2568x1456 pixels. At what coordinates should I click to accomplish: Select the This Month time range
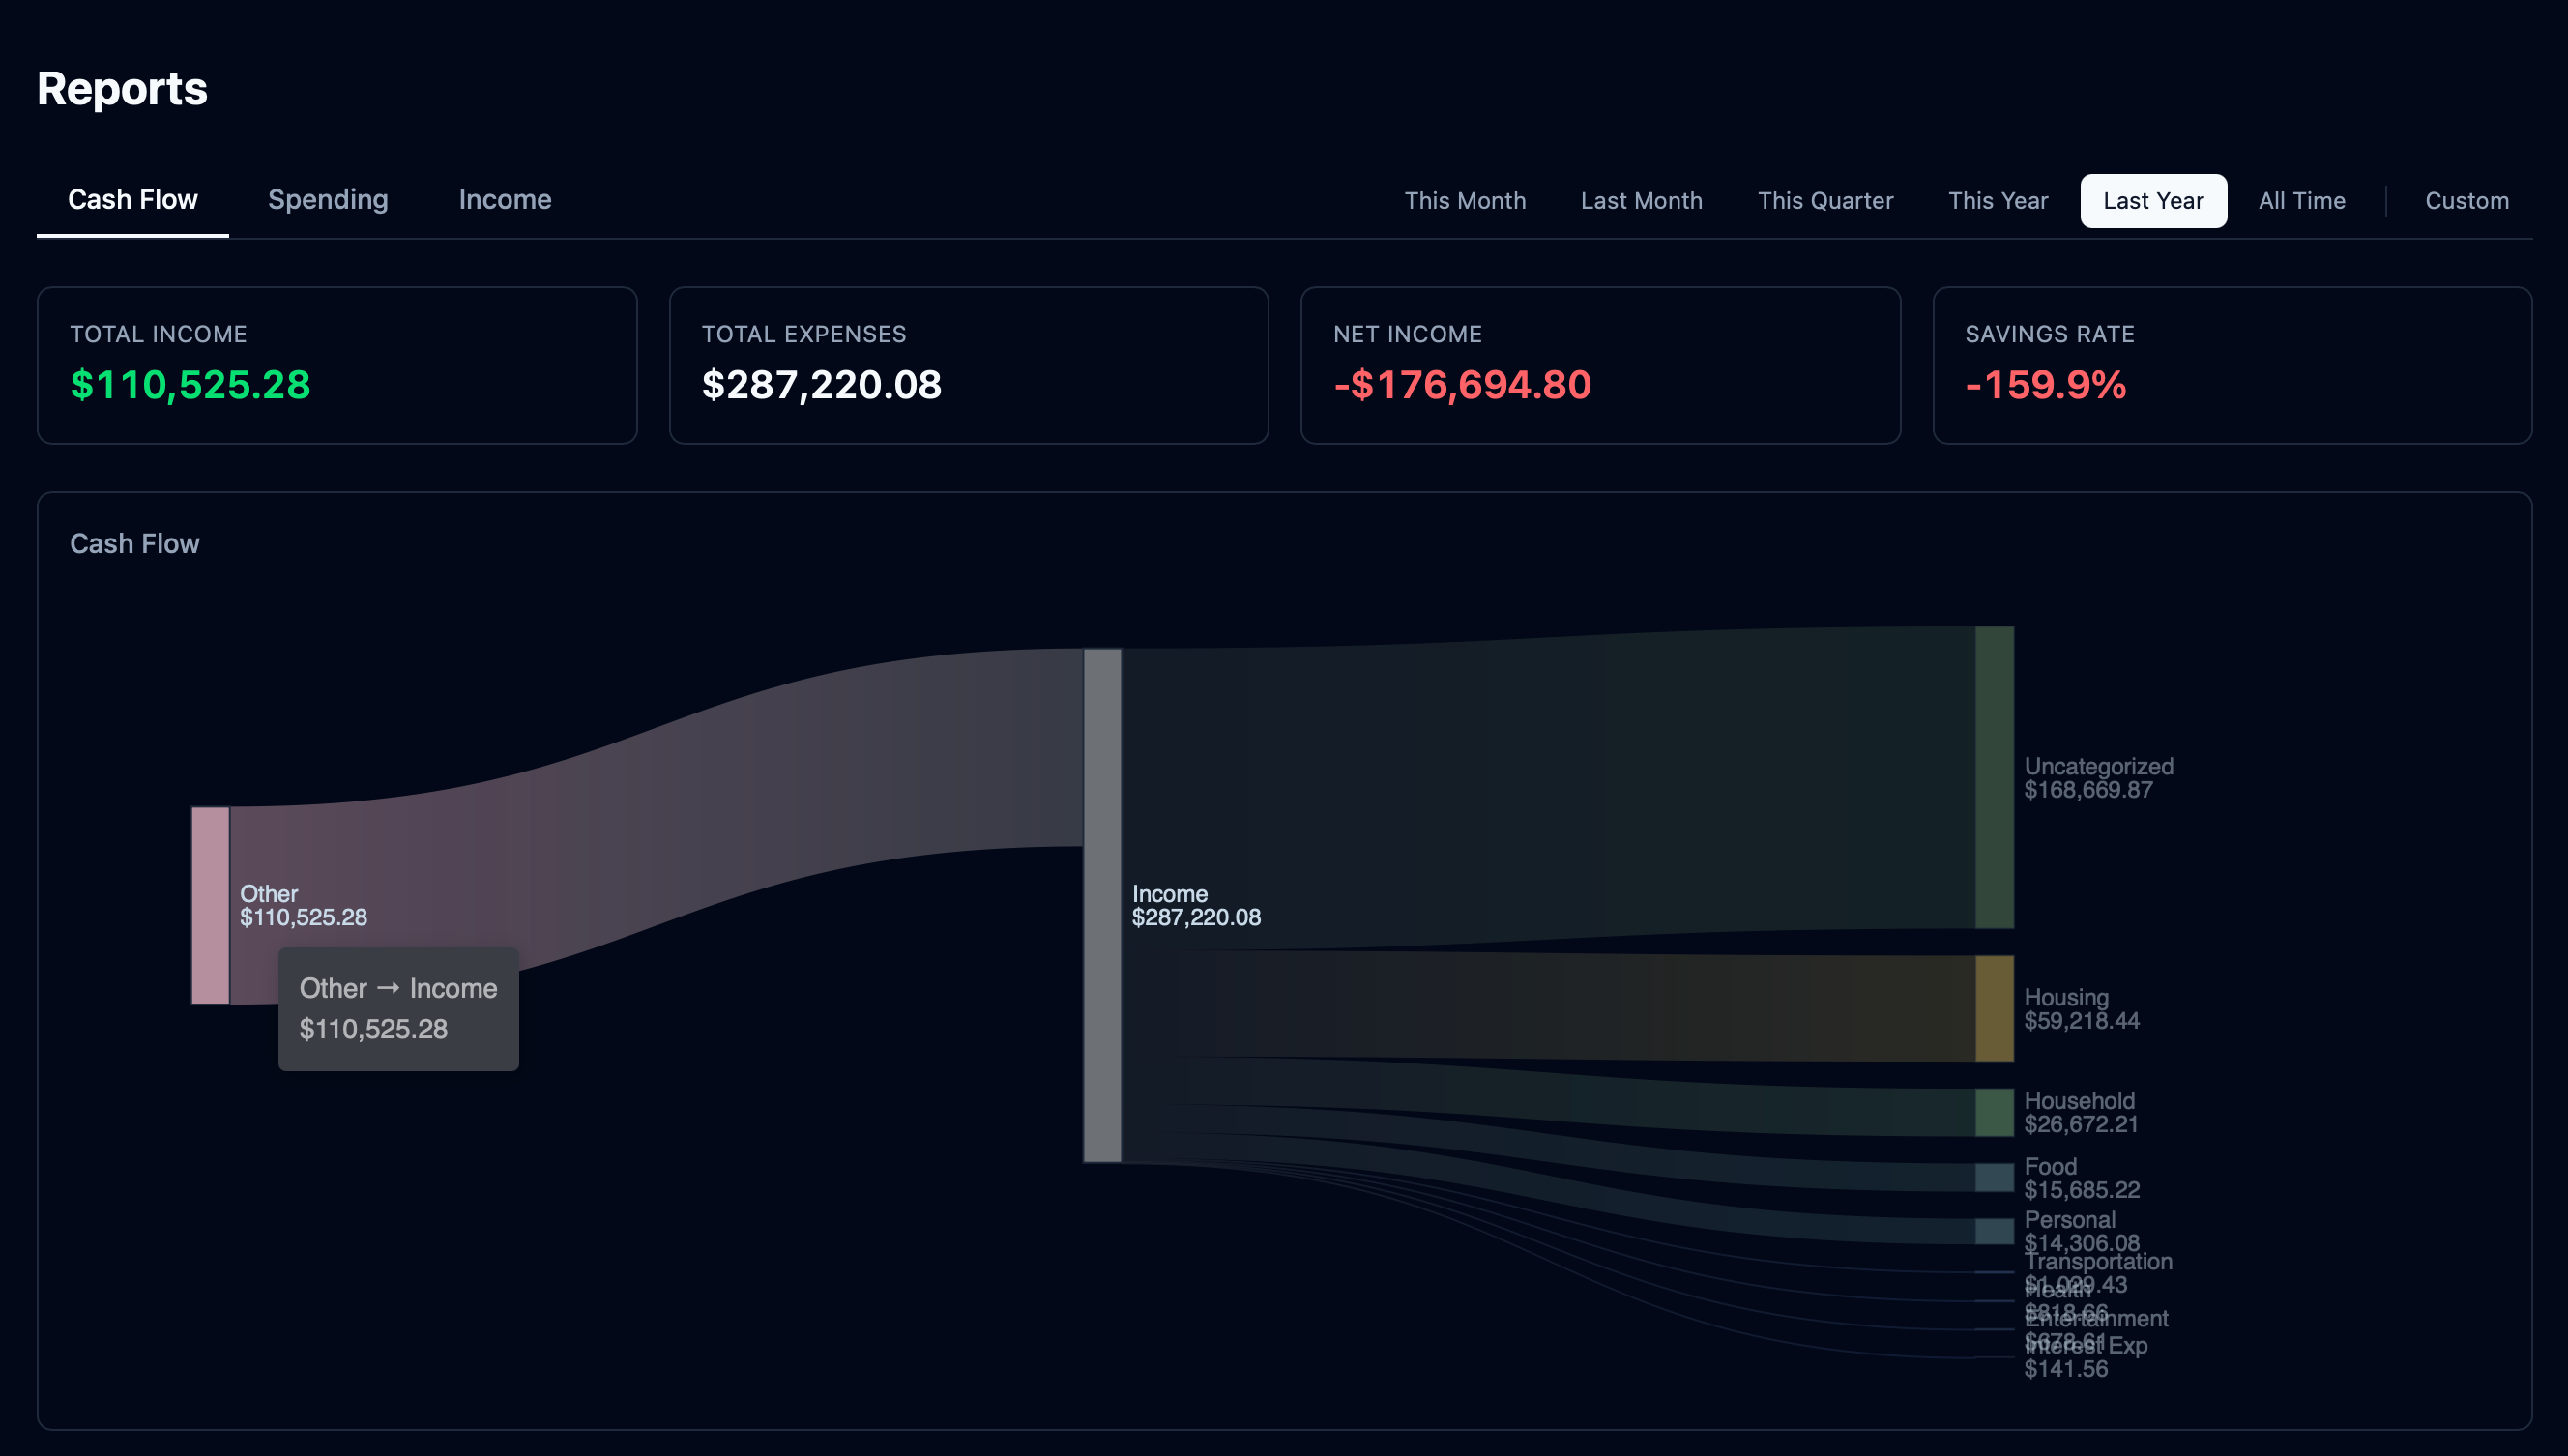click(1465, 200)
